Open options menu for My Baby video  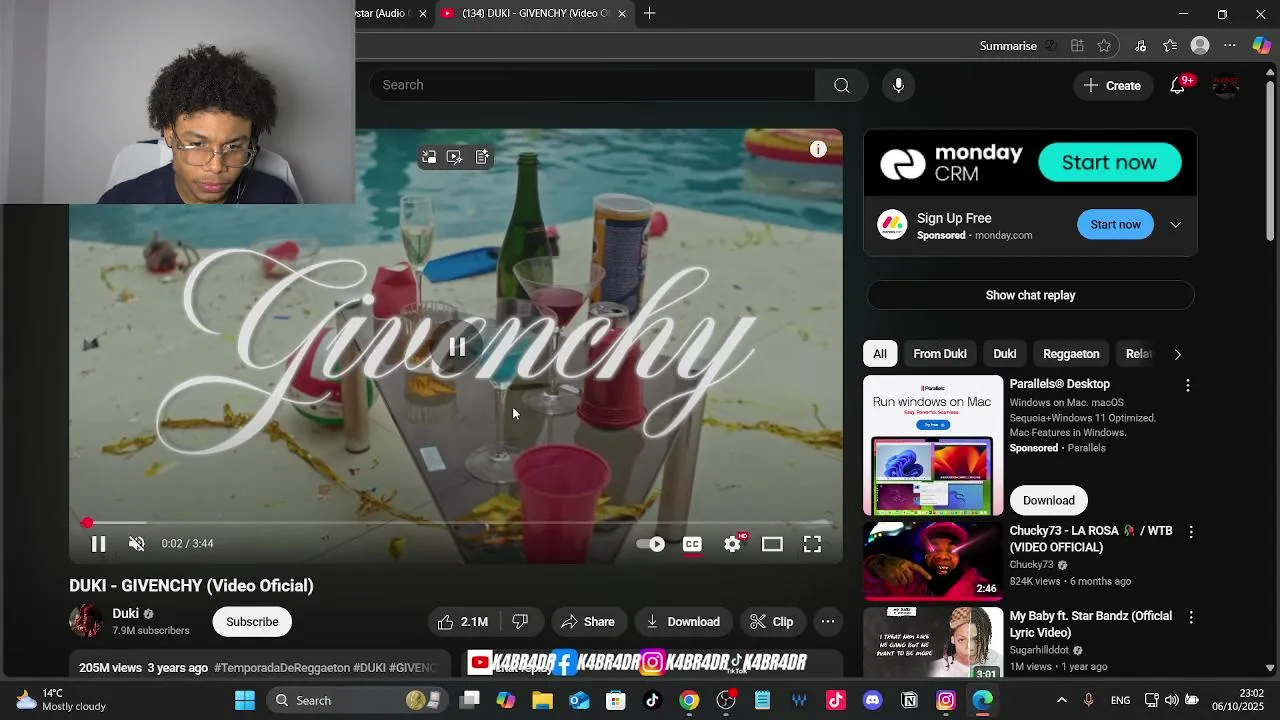(1190, 617)
